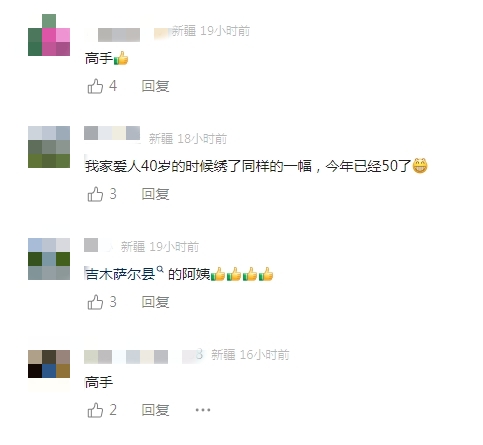Click the search icon next to 吉木萨尔县
This screenshot has height=445, width=483.
coord(160,269)
